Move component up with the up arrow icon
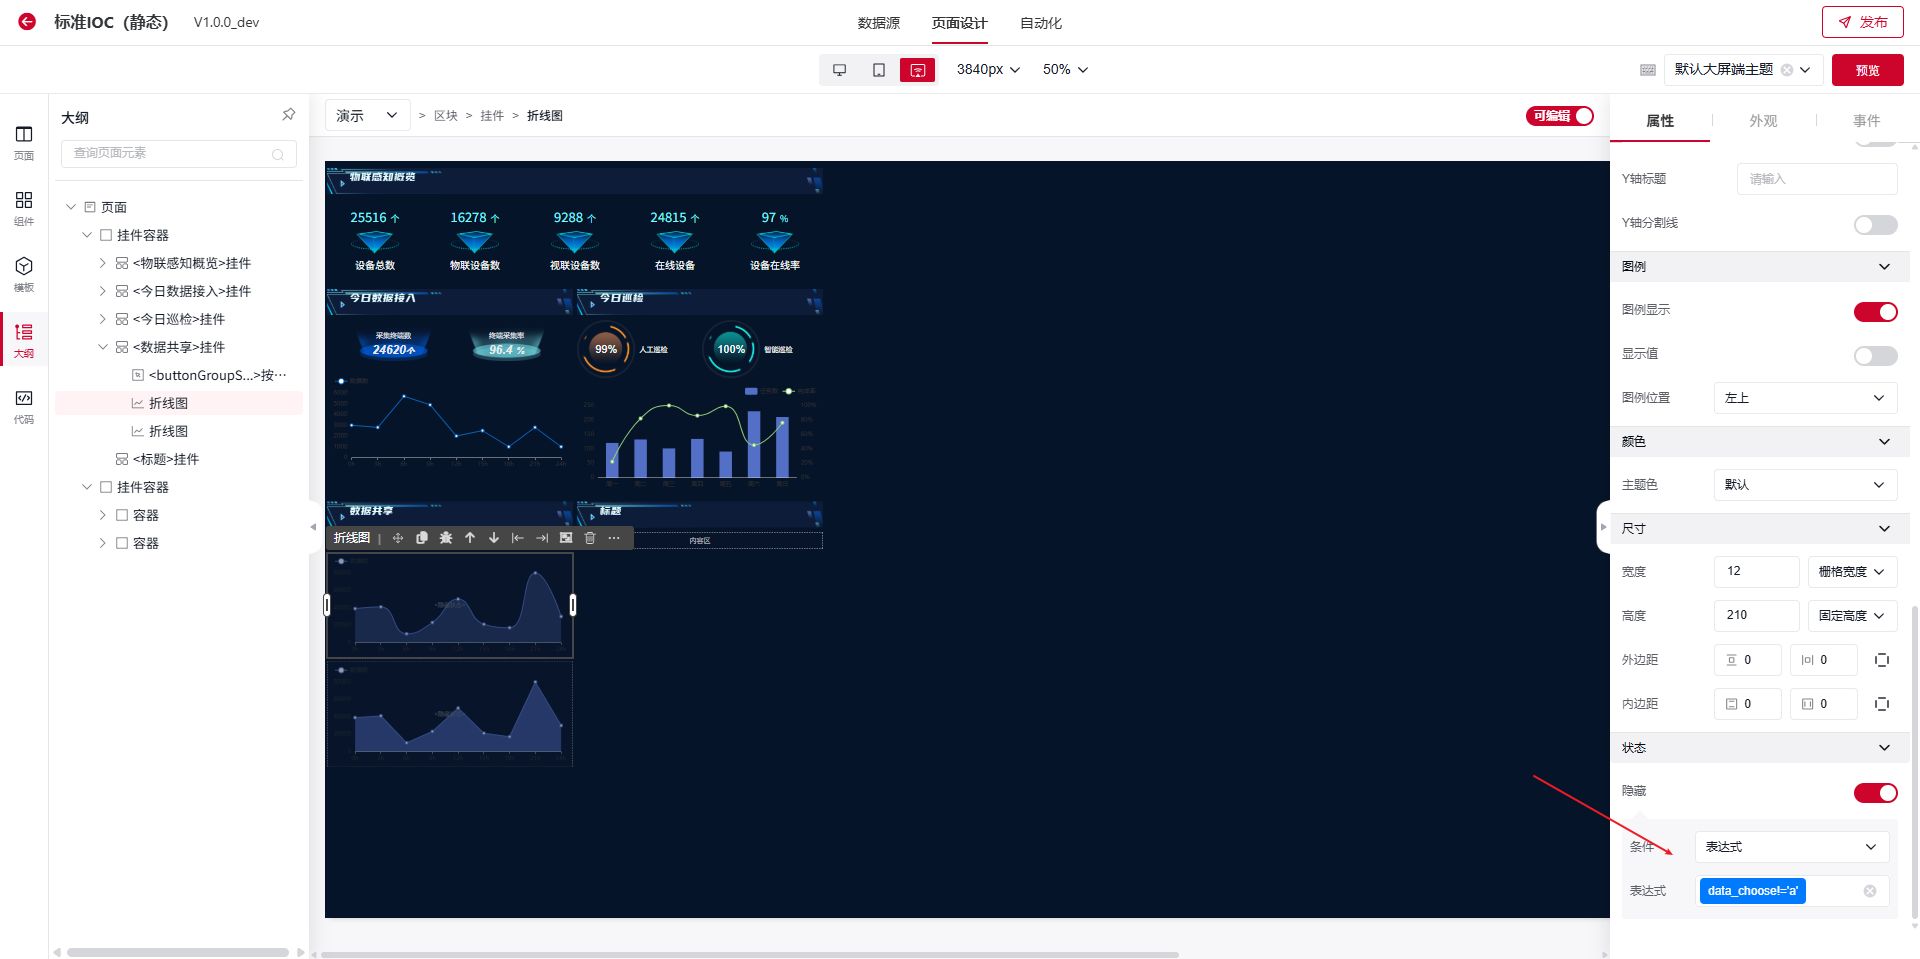 470,538
